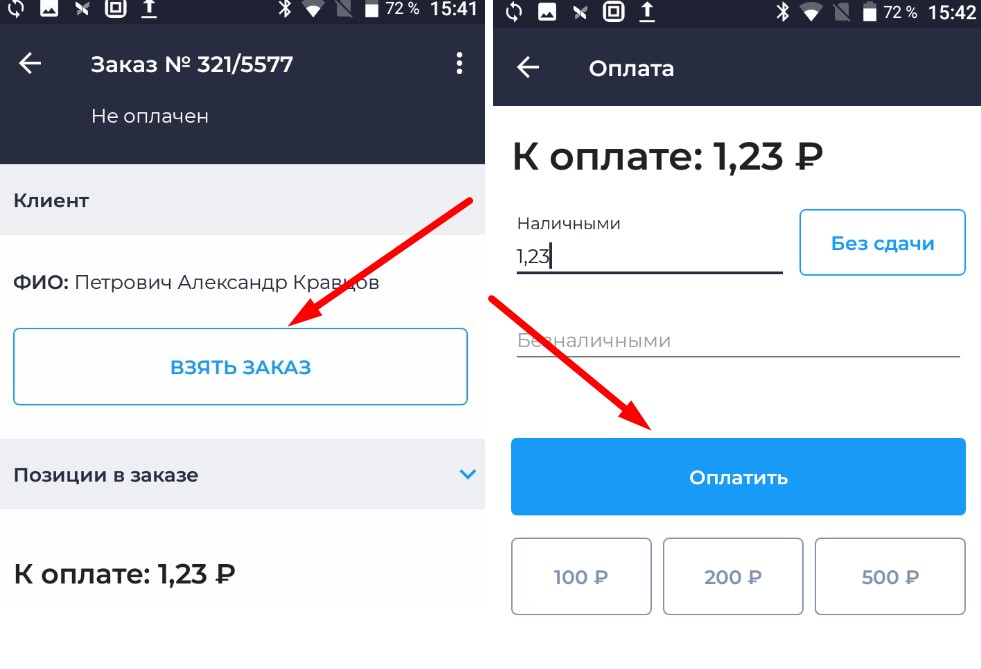Tap Bluetooth icon in right status bar
Image resolution: width=981 pixels, height=669 pixels.
783,11
